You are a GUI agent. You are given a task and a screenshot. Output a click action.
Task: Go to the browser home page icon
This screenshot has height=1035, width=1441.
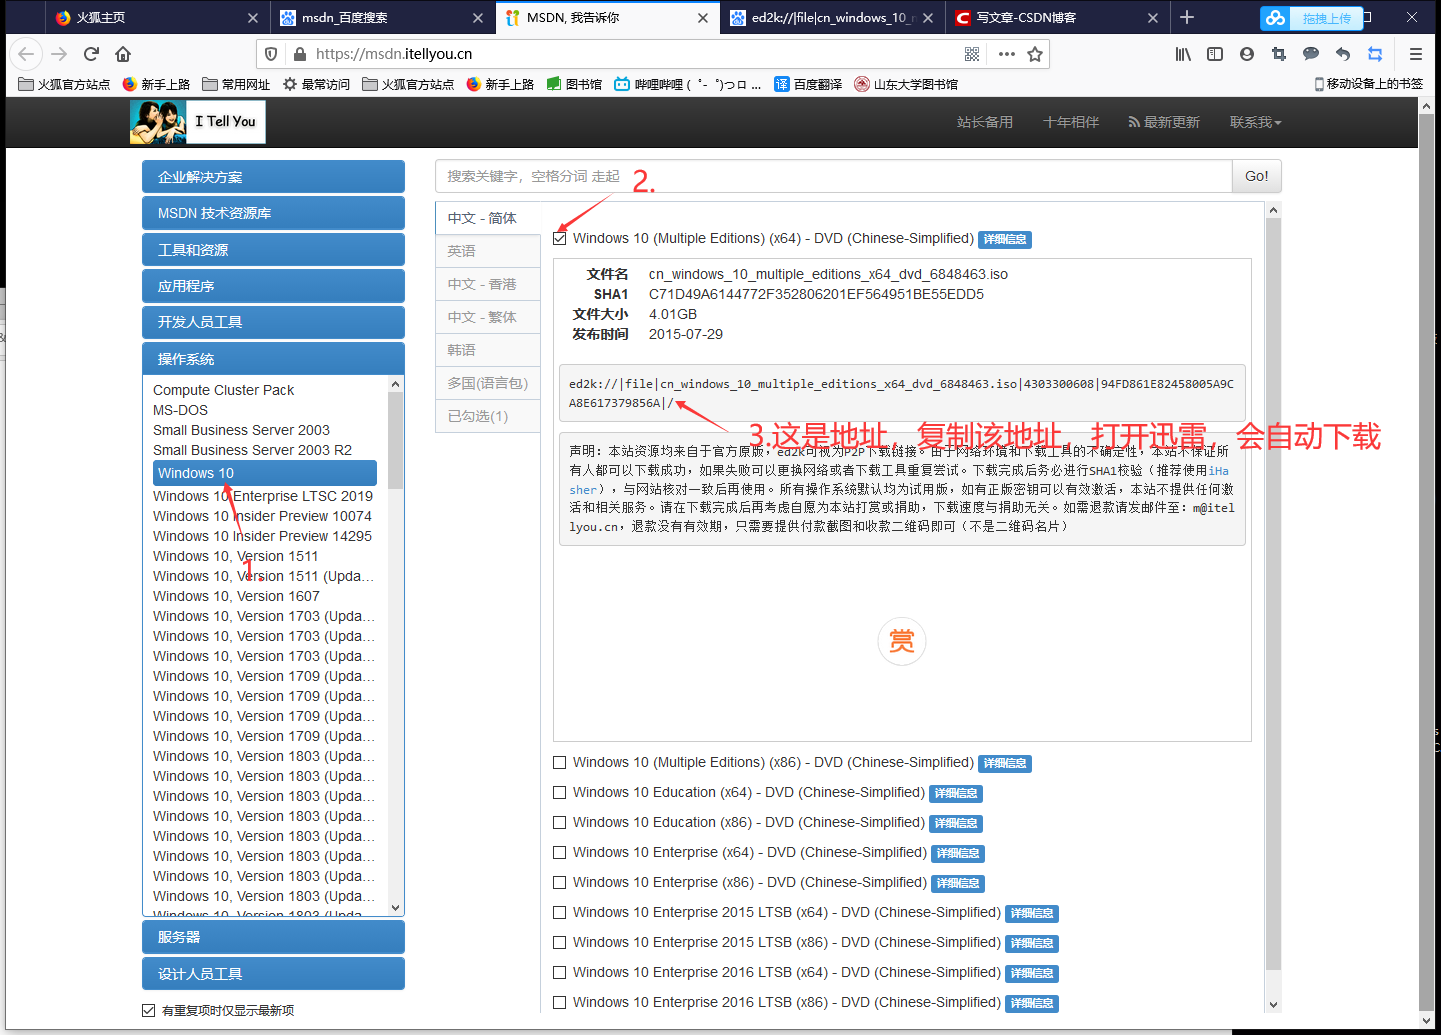tap(123, 54)
